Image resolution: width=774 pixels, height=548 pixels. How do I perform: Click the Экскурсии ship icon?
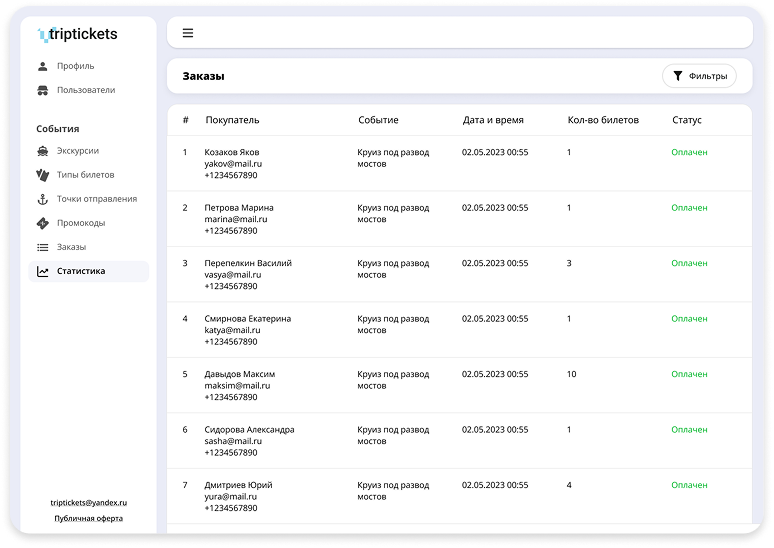(x=43, y=151)
